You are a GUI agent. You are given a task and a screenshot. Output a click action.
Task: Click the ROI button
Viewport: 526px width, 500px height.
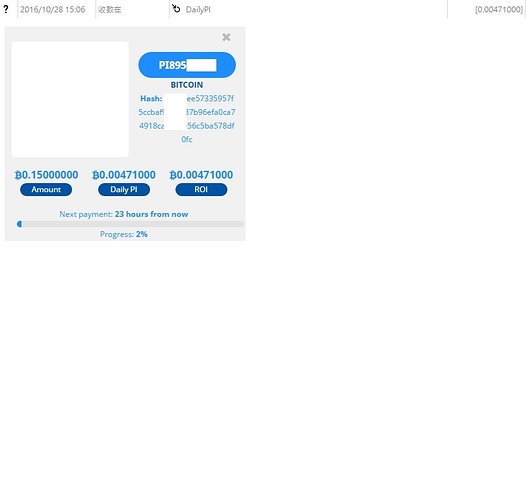tap(201, 190)
